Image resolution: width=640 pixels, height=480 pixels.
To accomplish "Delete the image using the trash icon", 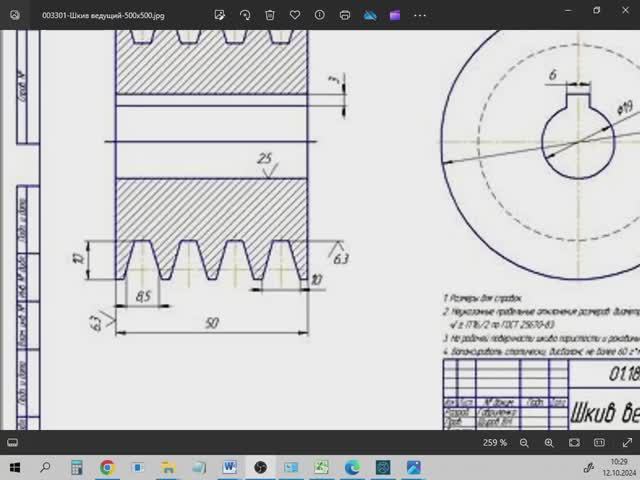I will coord(270,15).
